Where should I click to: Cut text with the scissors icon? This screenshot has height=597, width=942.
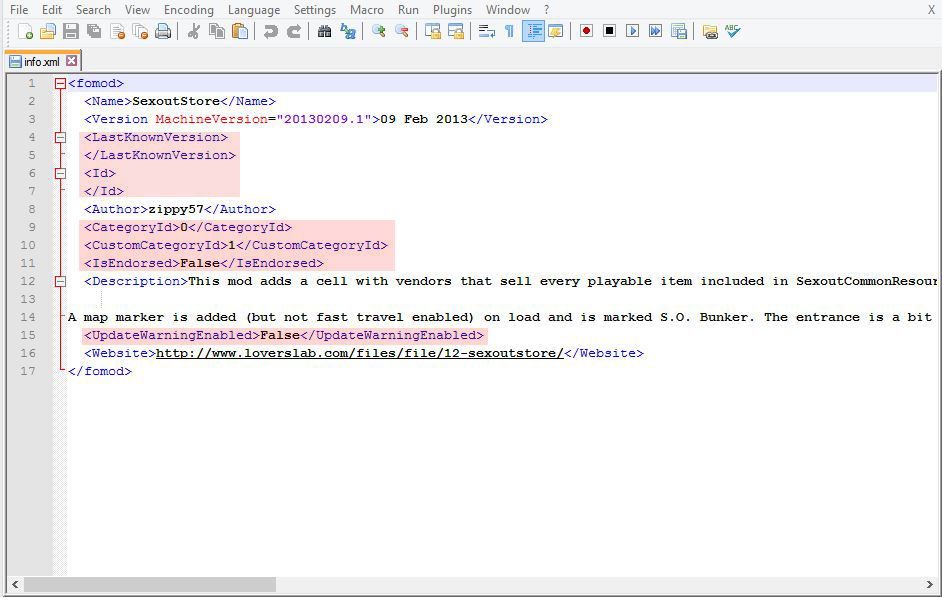(x=193, y=31)
